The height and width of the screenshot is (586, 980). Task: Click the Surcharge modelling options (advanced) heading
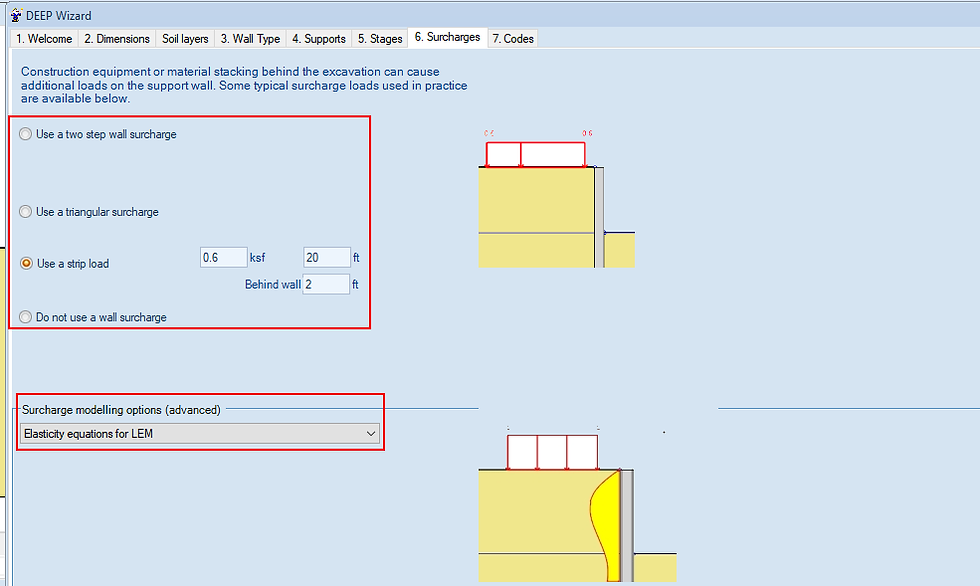(121, 410)
